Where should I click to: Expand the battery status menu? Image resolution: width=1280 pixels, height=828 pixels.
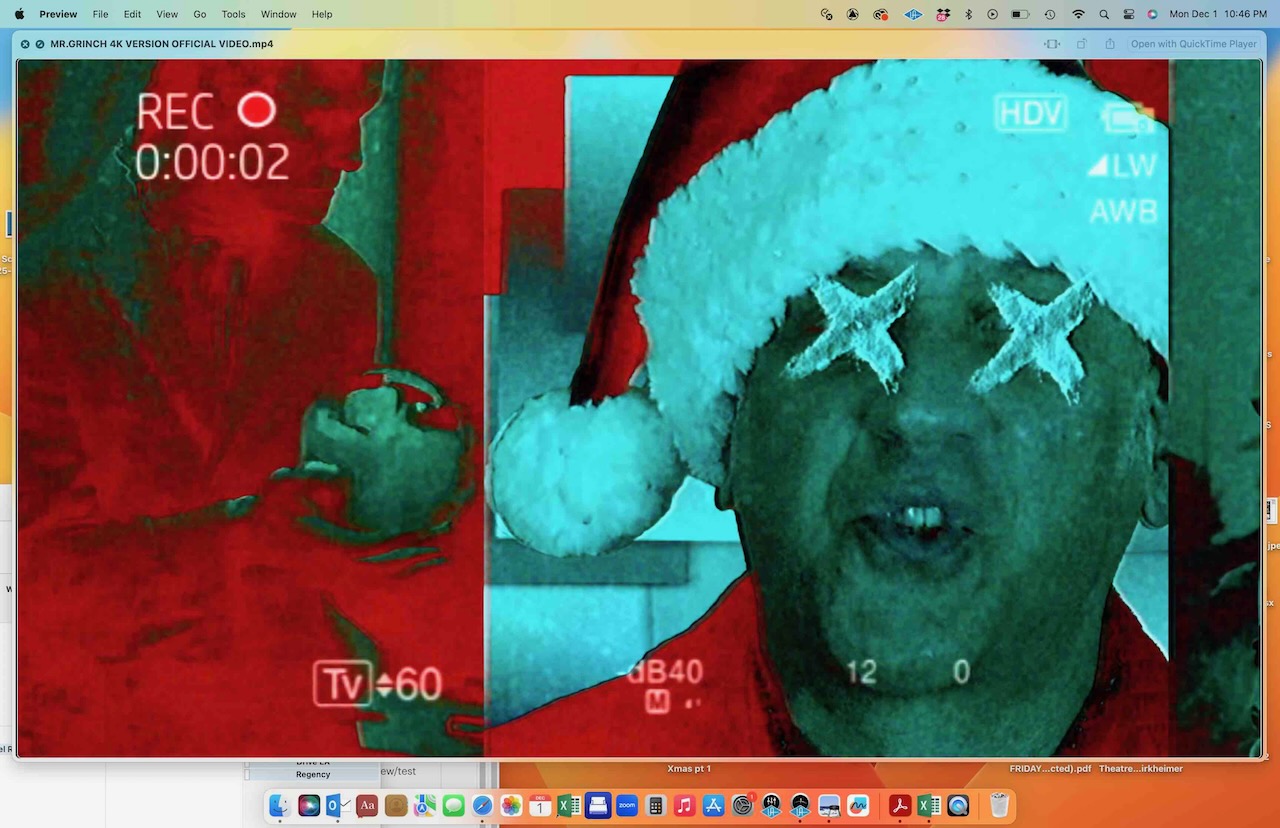[x=1020, y=14]
